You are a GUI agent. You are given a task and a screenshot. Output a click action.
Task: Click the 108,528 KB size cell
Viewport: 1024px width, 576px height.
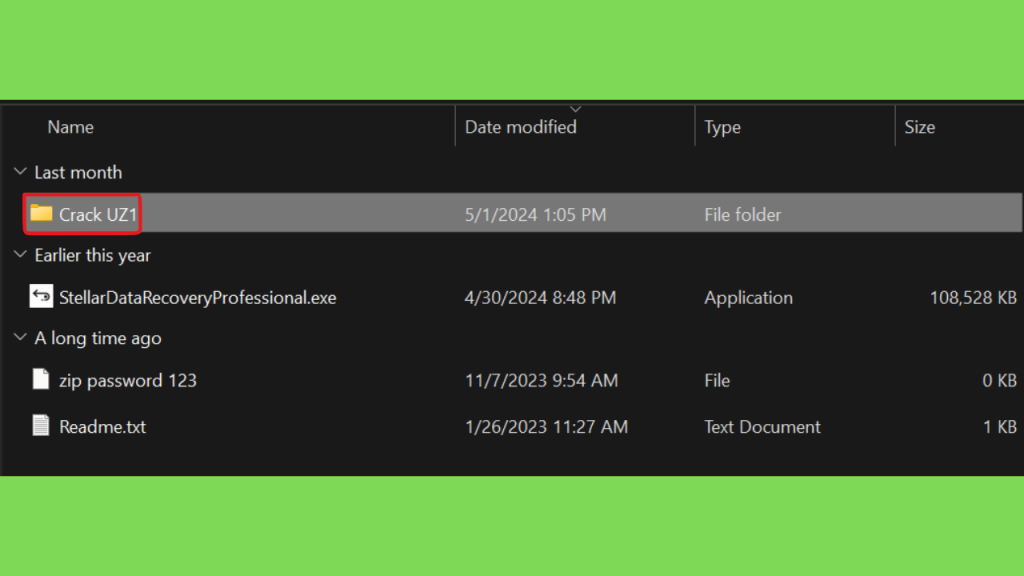tap(973, 297)
